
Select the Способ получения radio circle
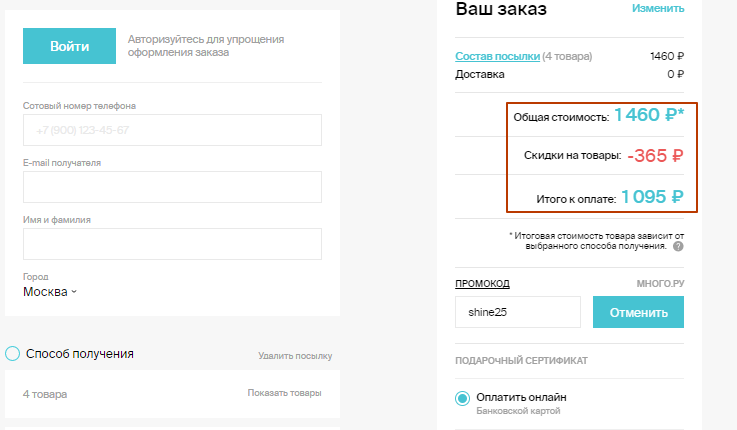tap(12, 354)
